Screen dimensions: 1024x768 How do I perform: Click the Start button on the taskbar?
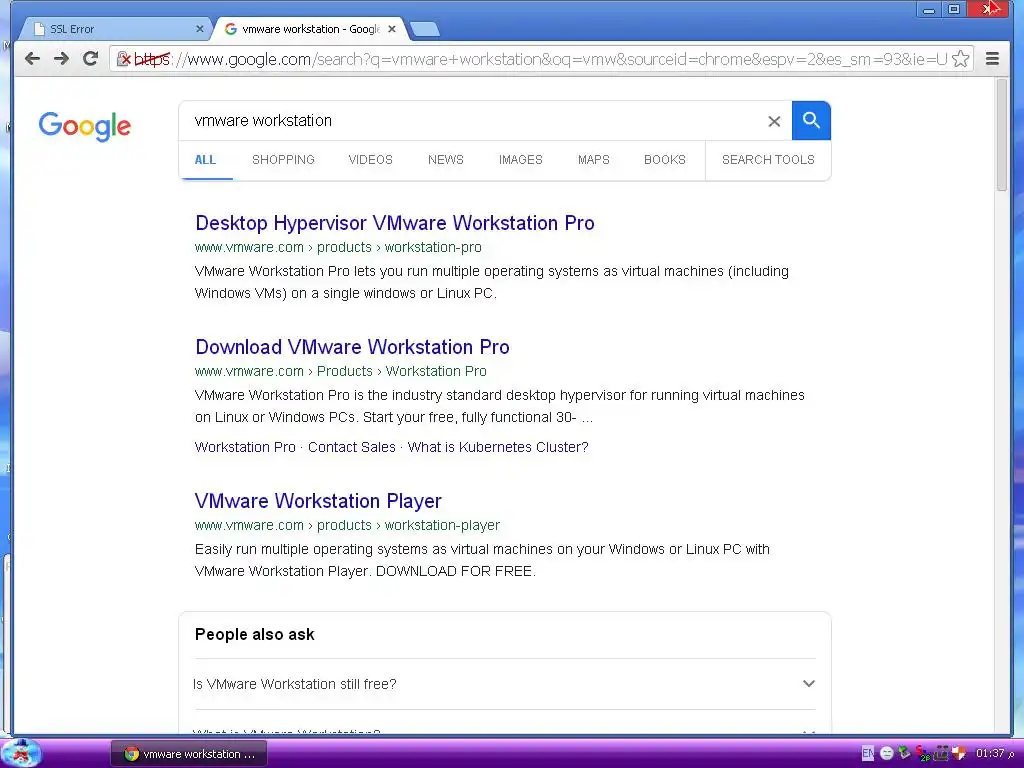point(22,753)
